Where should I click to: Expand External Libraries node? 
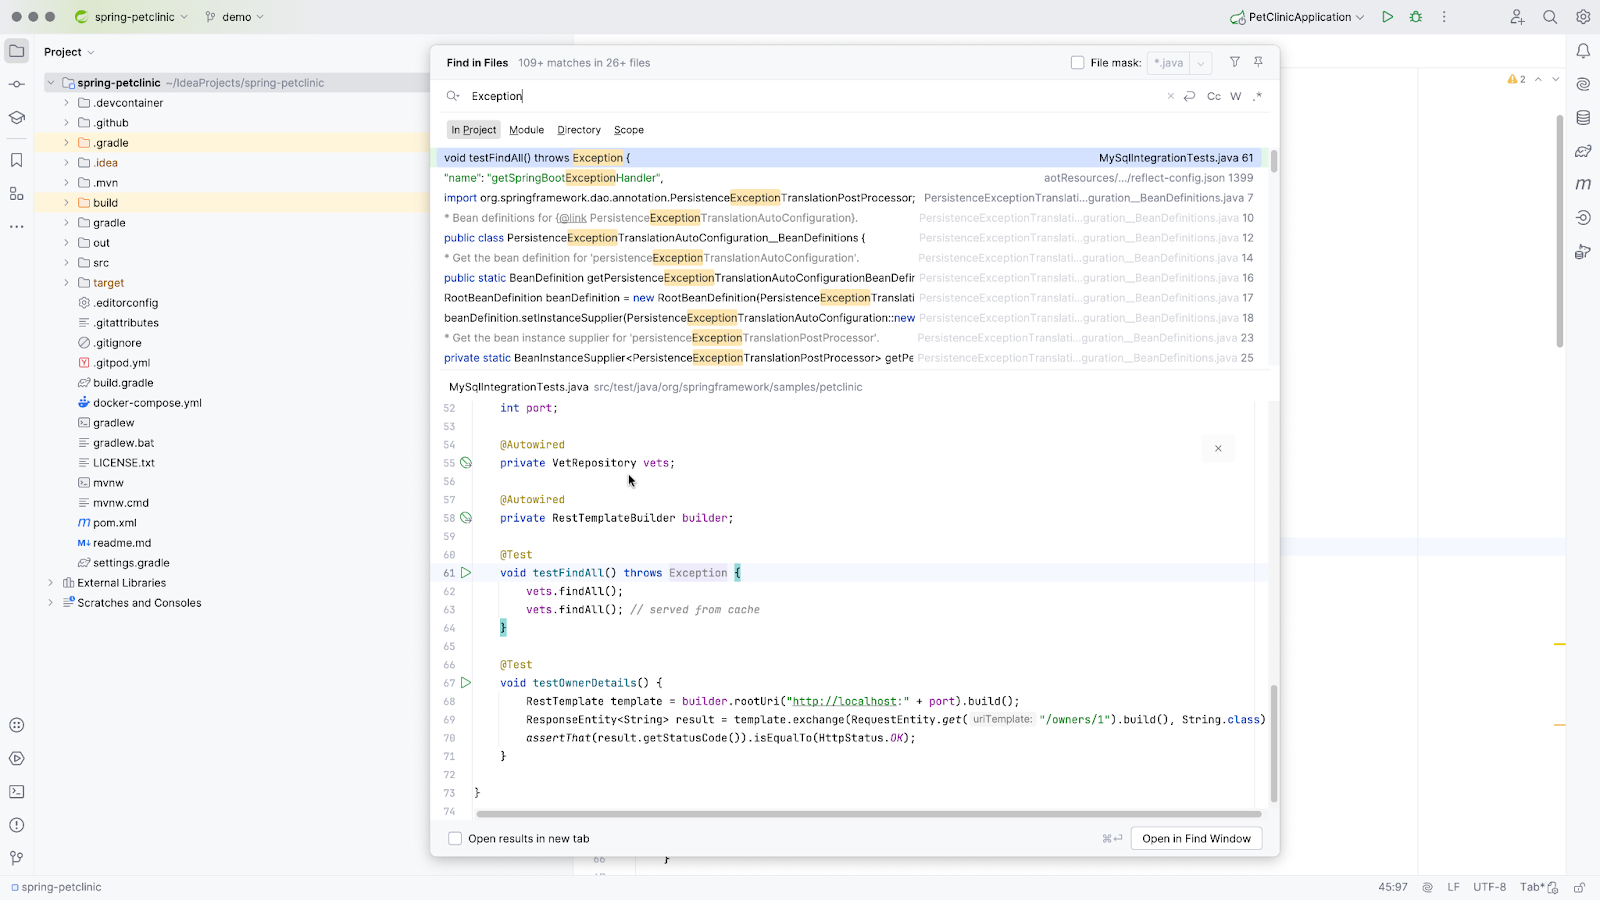point(51,583)
